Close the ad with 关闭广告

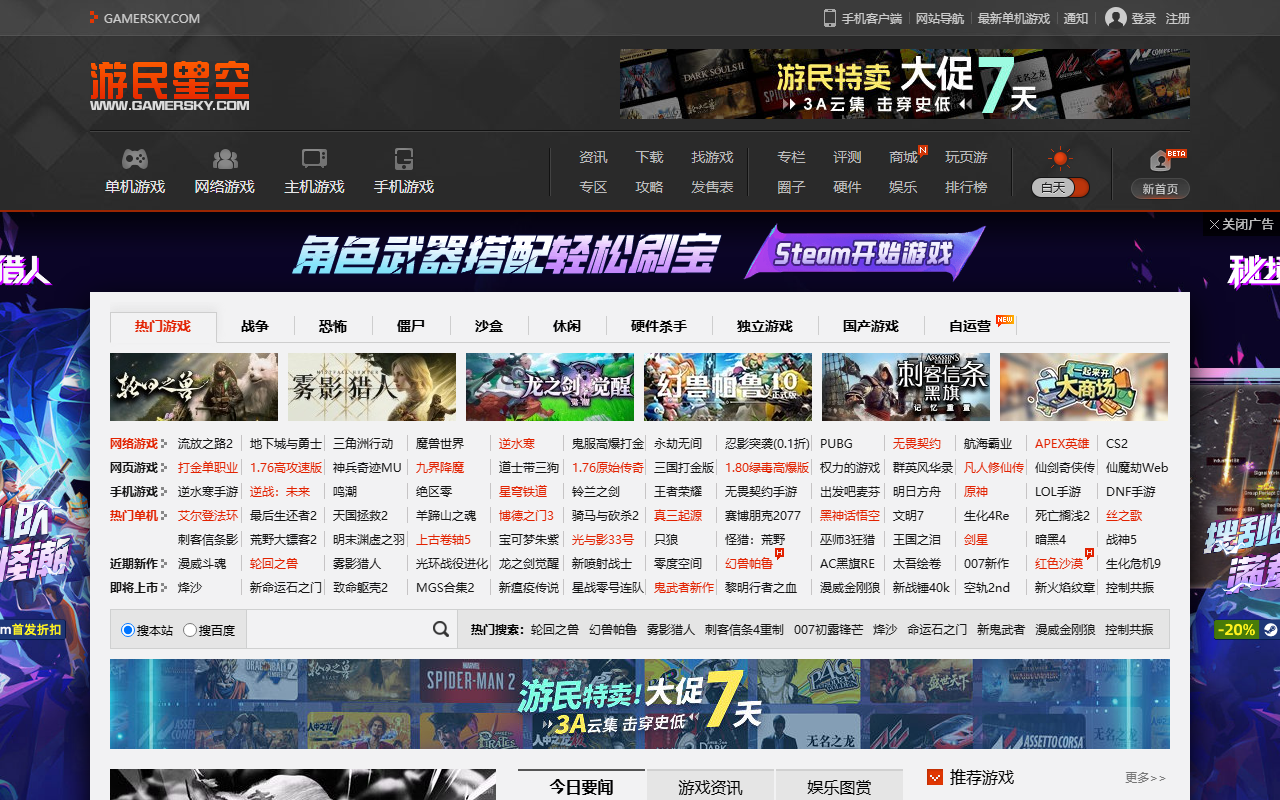(x=1241, y=225)
